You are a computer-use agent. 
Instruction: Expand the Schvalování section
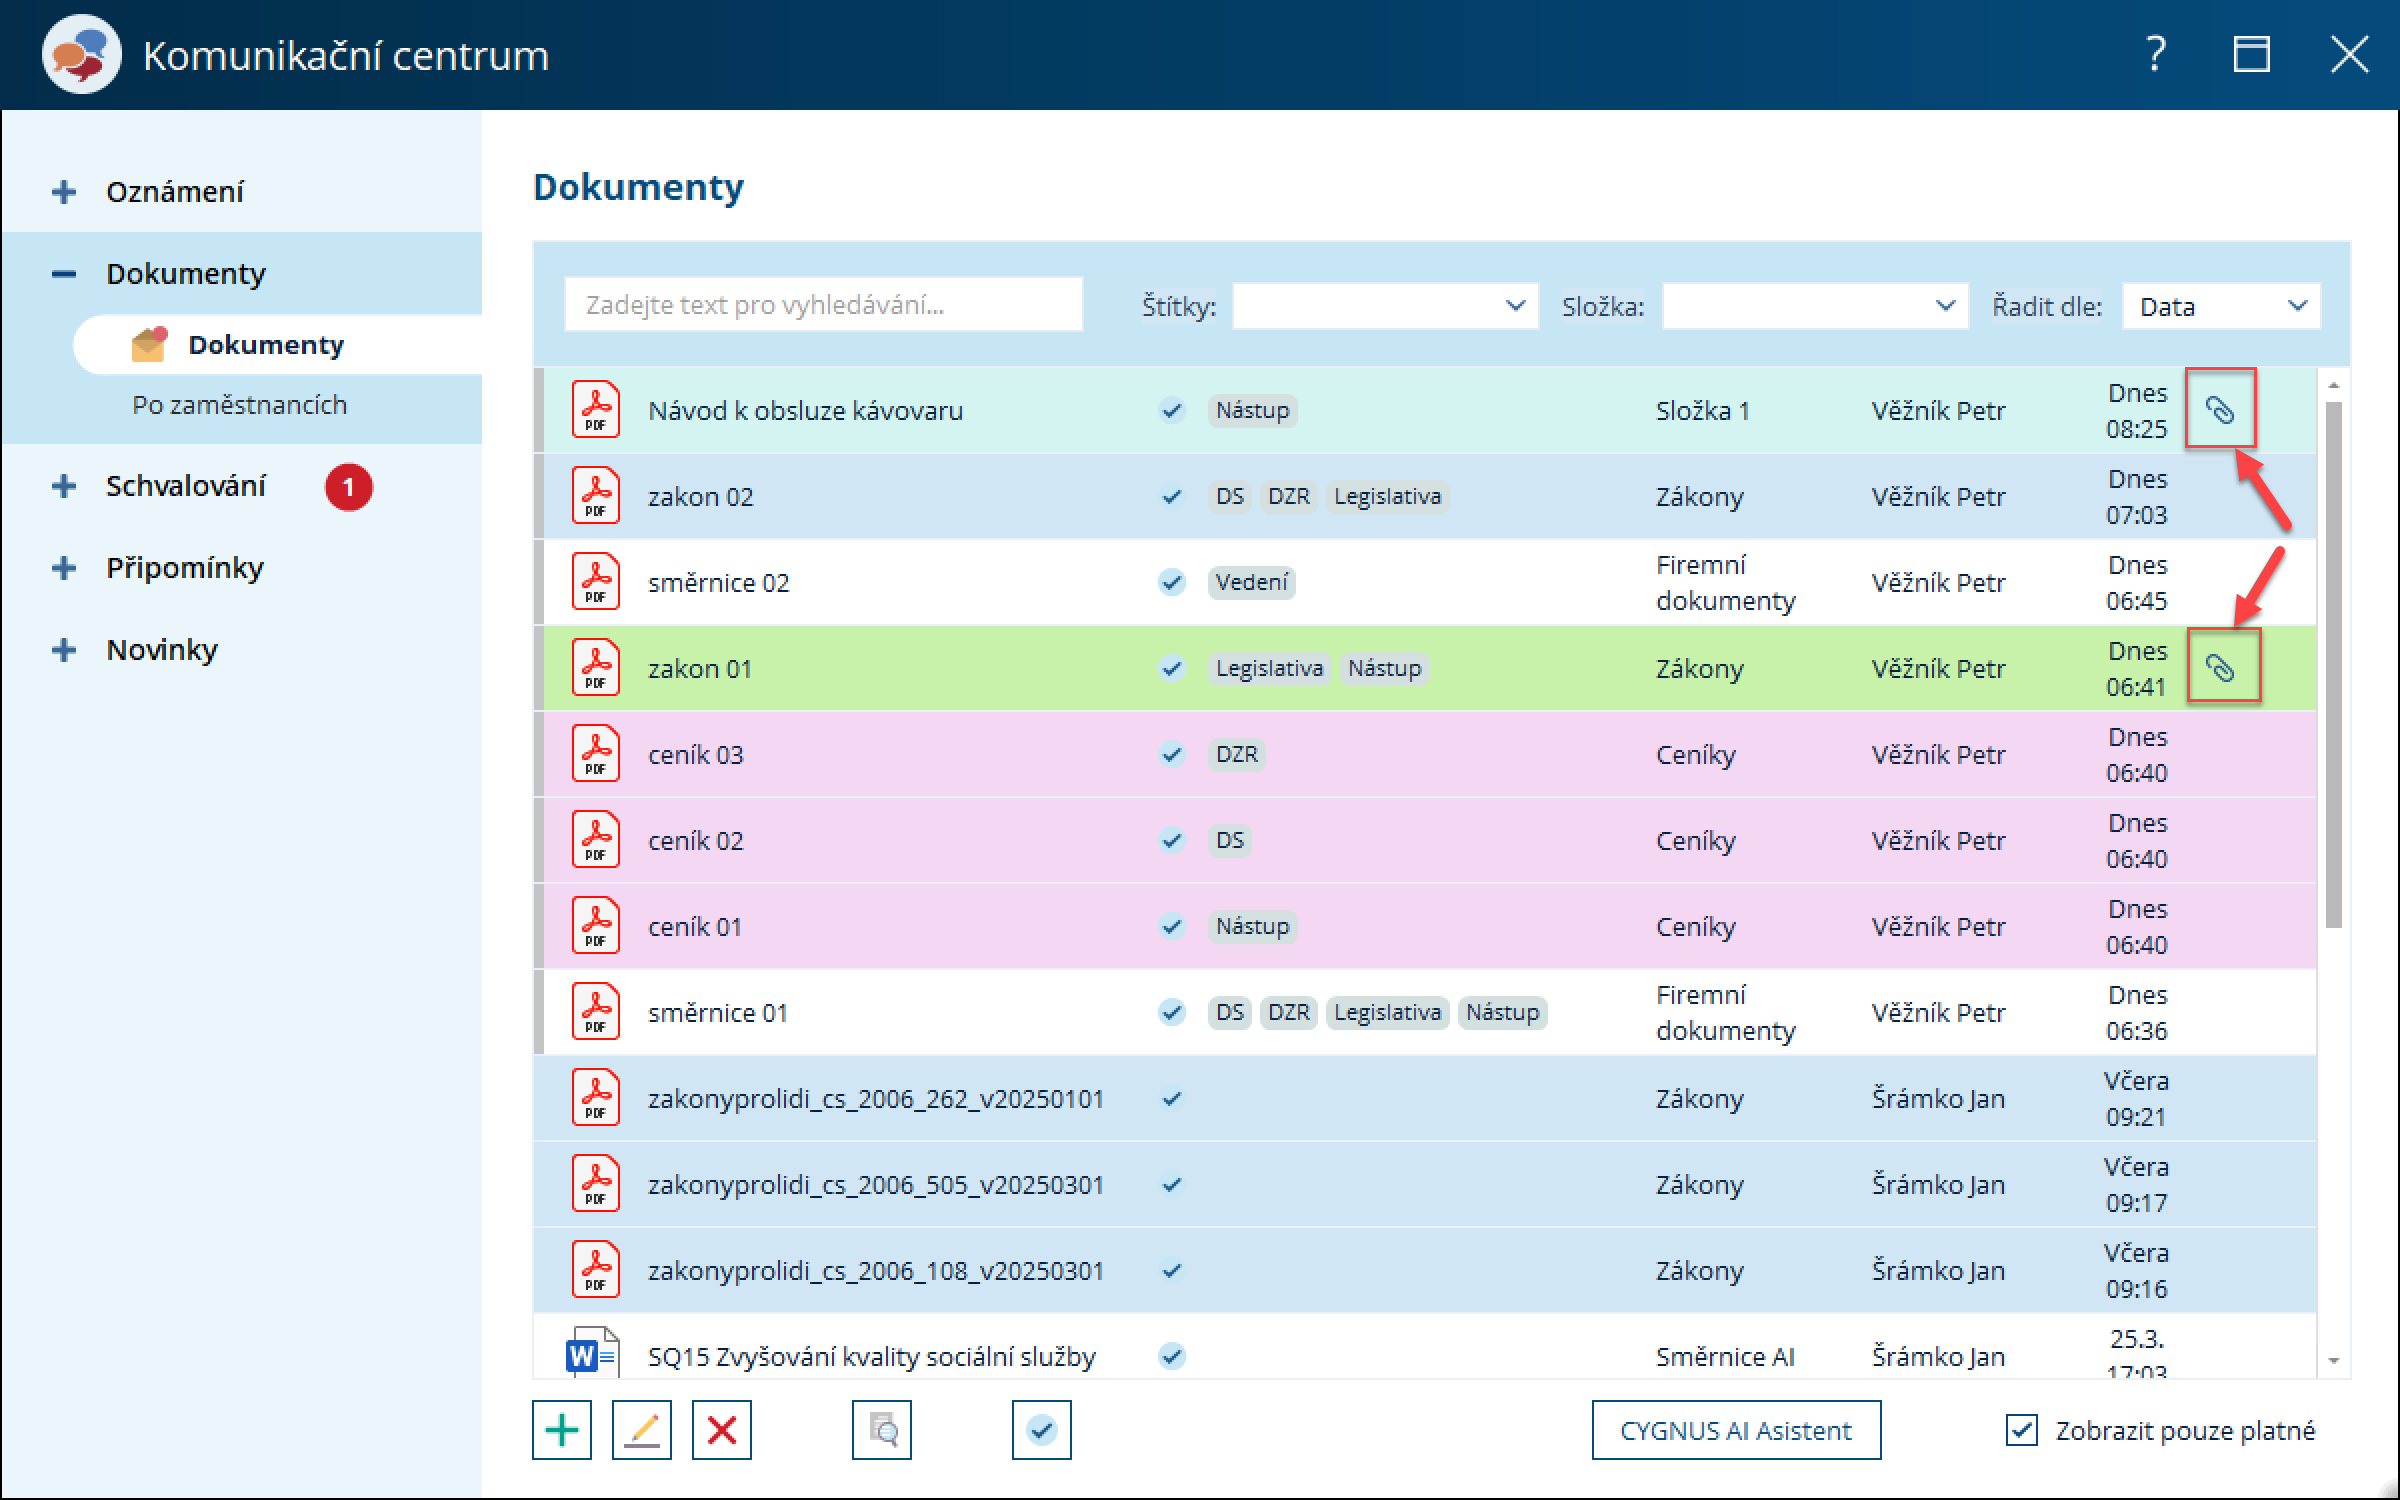(64, 486)
